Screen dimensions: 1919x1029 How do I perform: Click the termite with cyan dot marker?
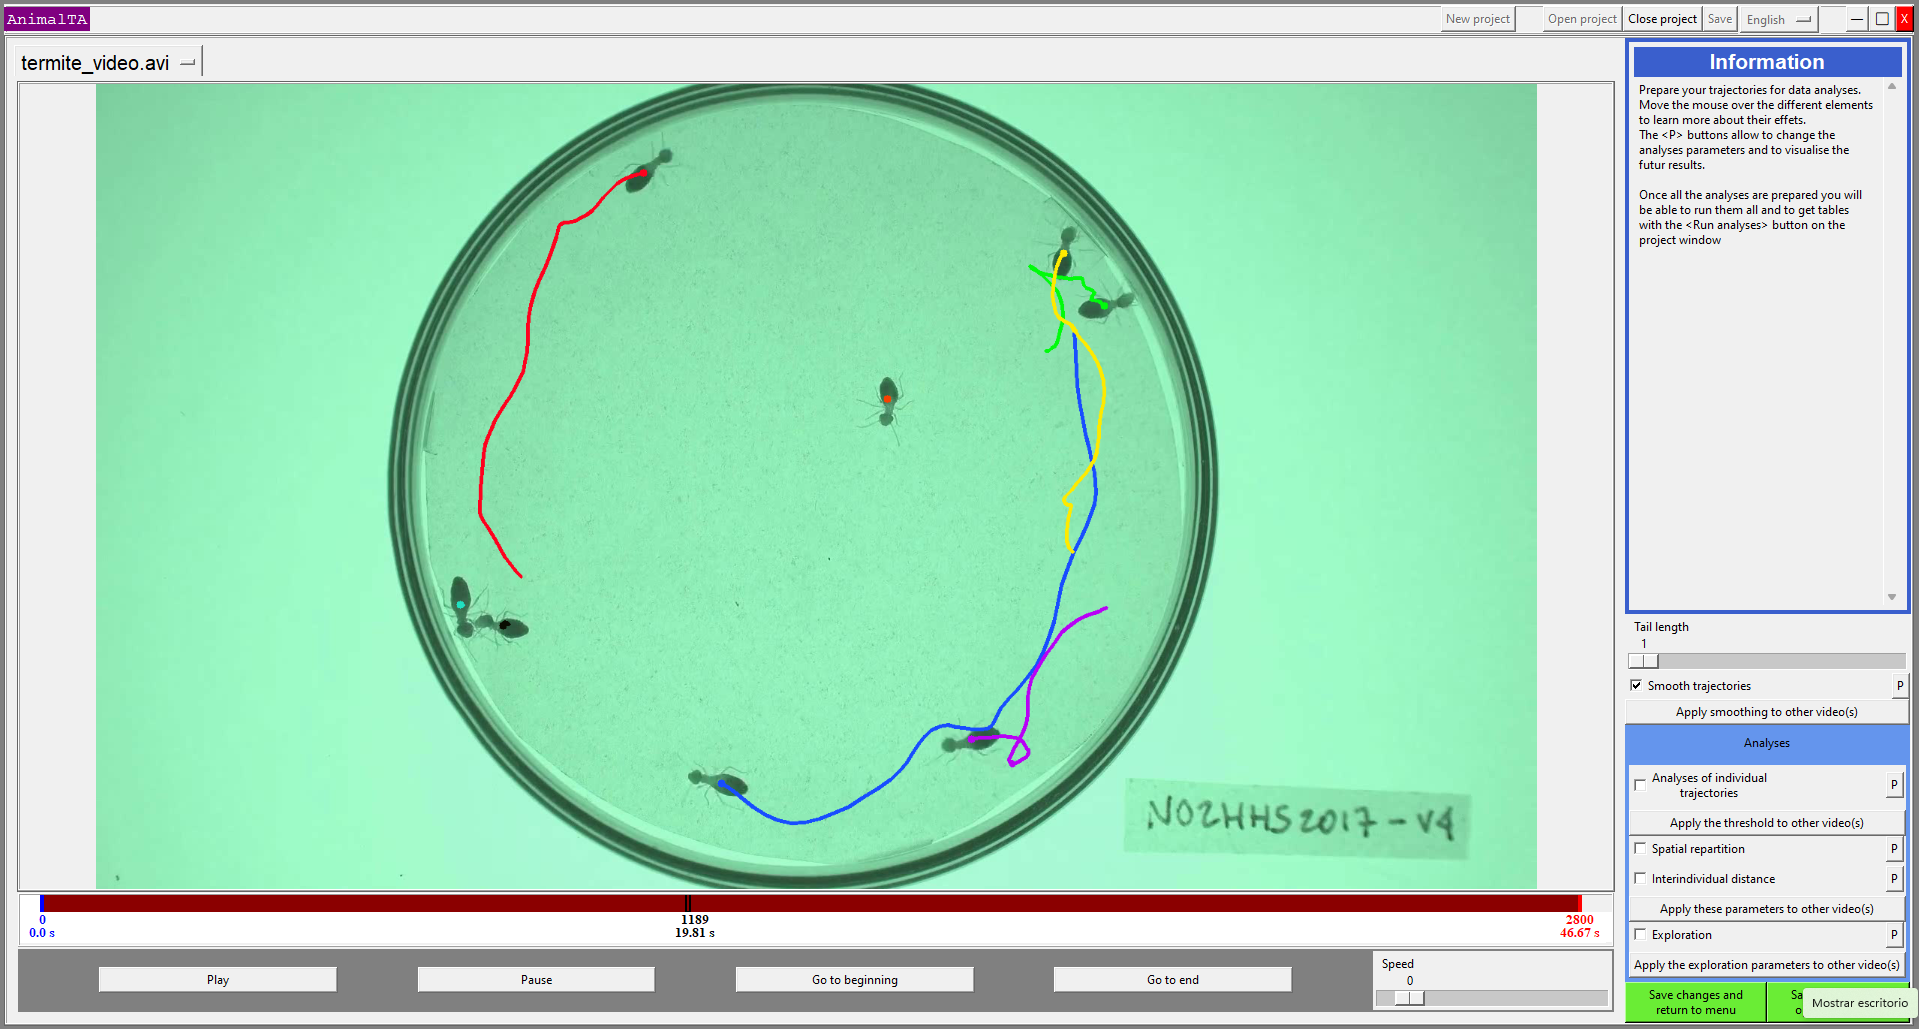coord(461,606)
